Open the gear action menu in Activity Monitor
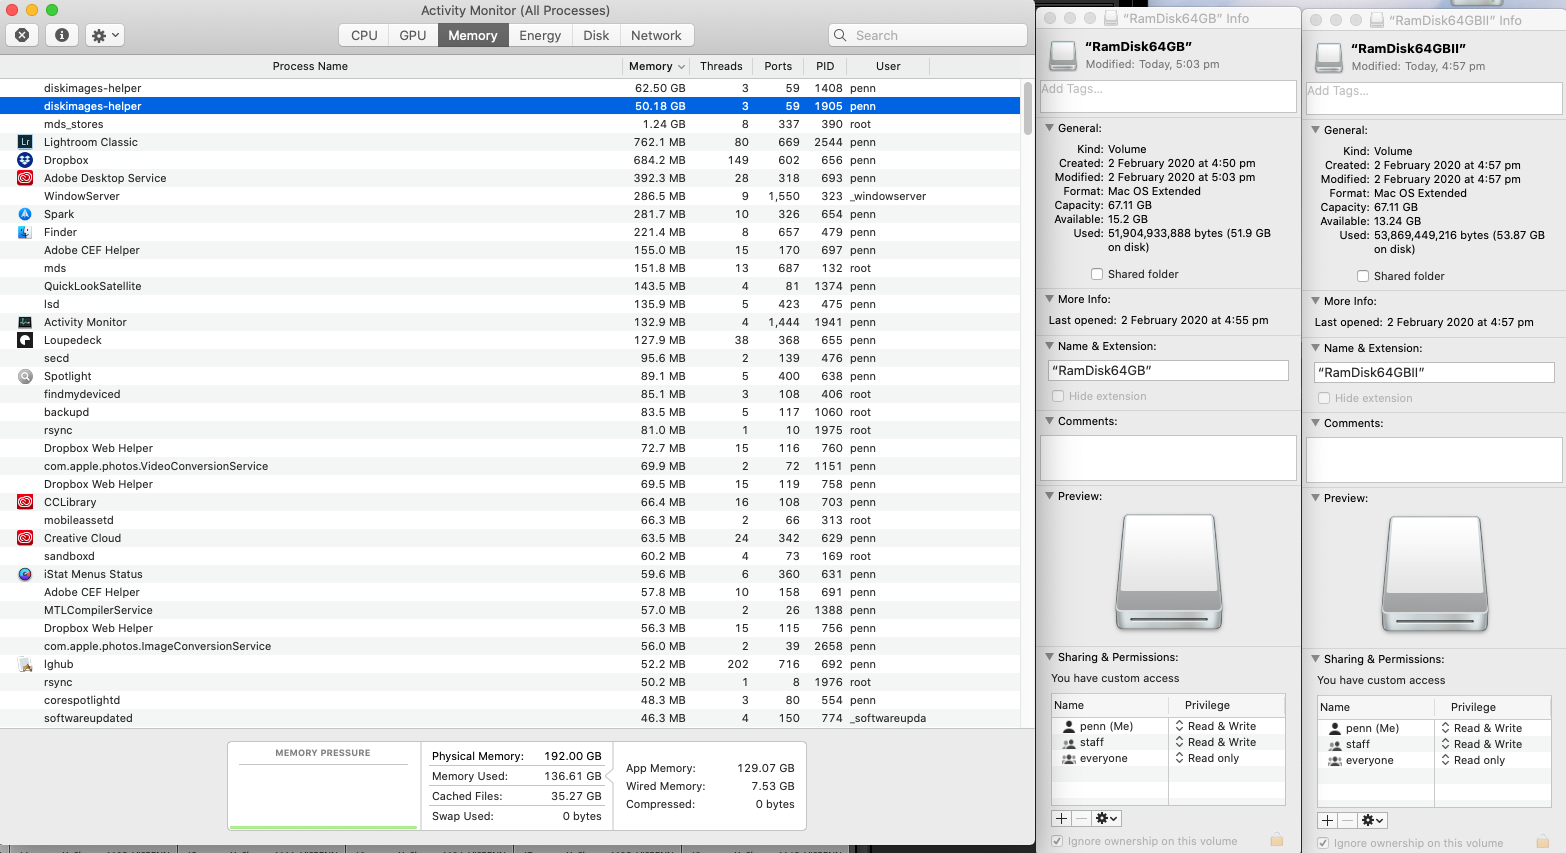Viewport: 1566px width, 853px height. click(105, 35)
